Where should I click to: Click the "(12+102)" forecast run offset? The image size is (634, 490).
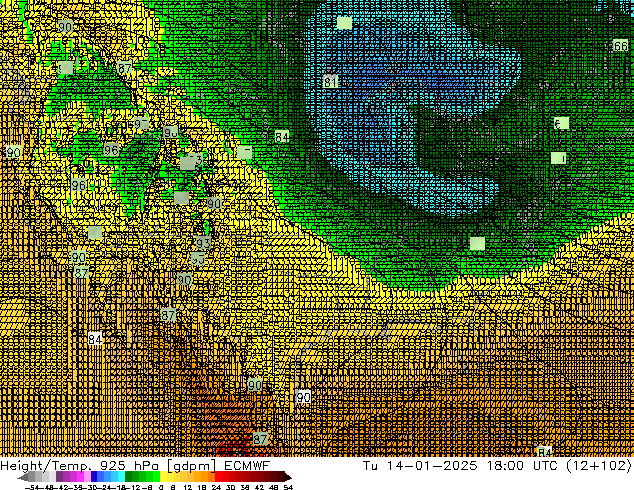pos(599,466)
